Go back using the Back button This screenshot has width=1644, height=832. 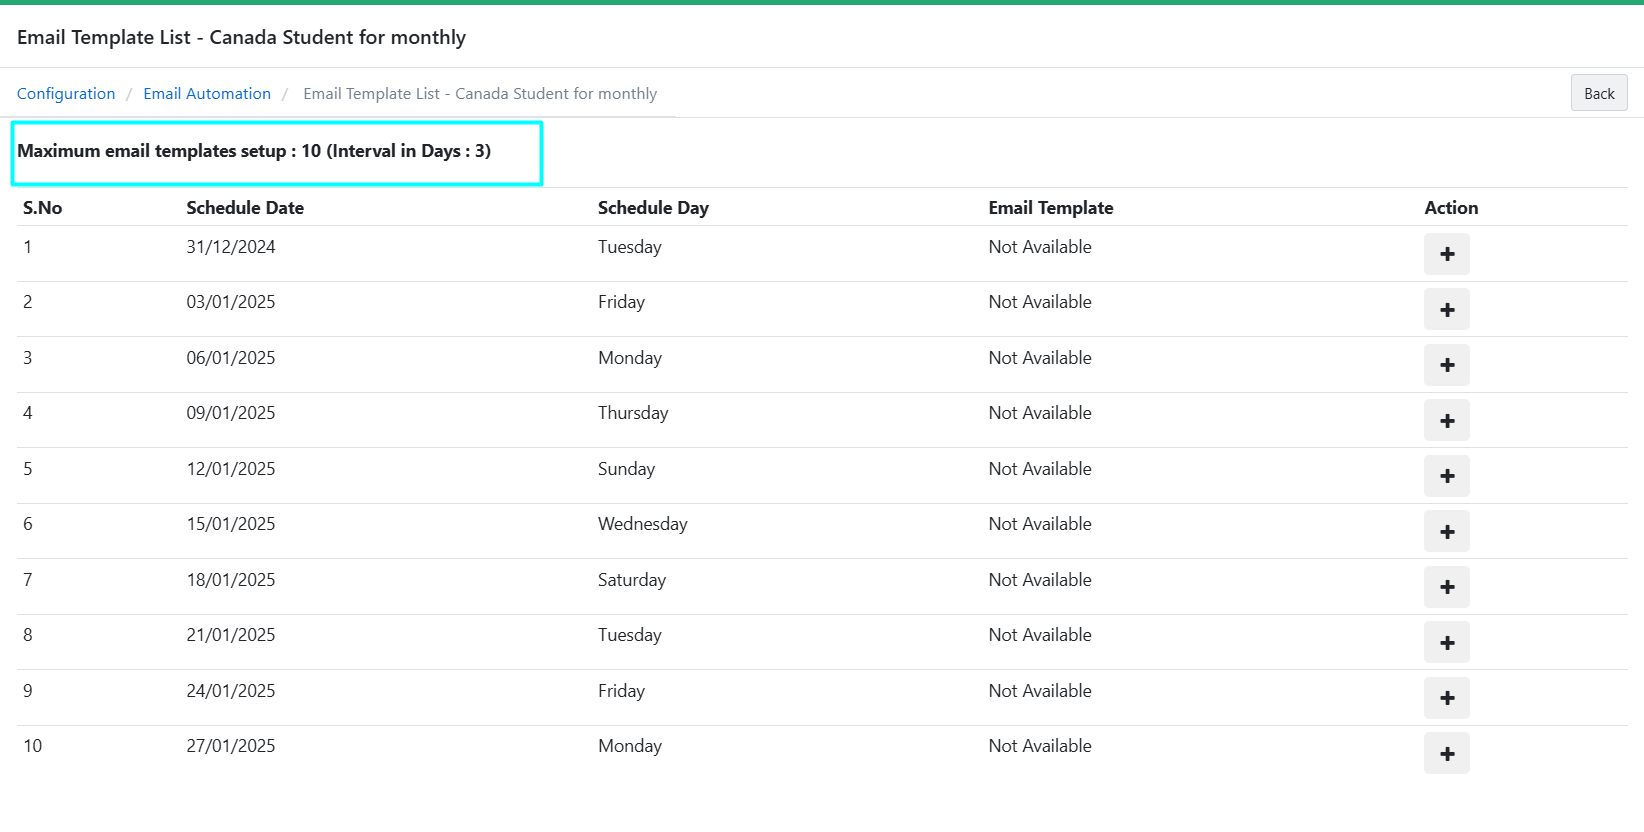(1598, 93)
